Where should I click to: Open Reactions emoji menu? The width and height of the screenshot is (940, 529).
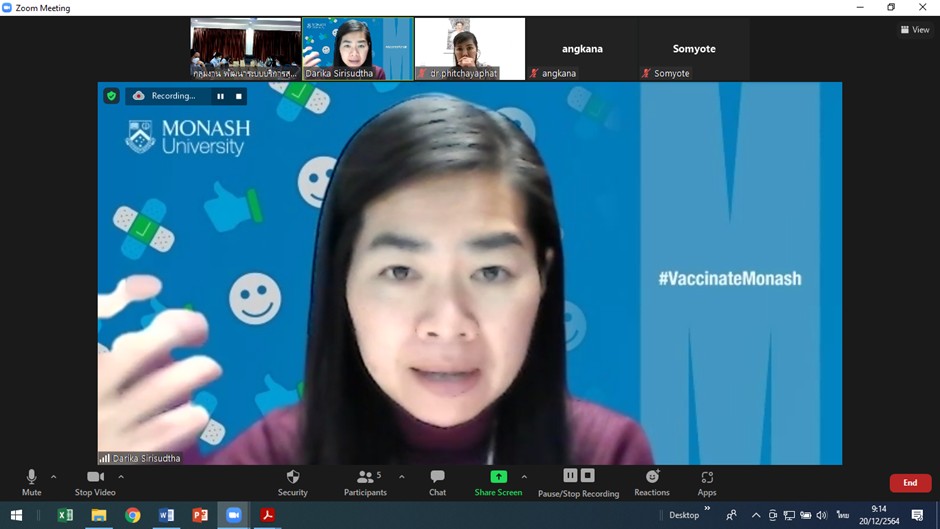[x=652, y=483]
